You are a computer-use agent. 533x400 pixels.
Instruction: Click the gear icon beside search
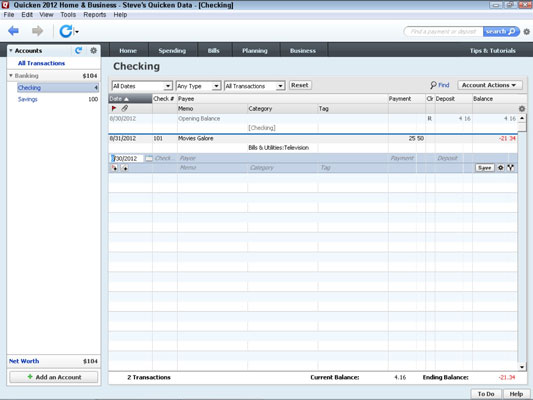pos(527,32)
